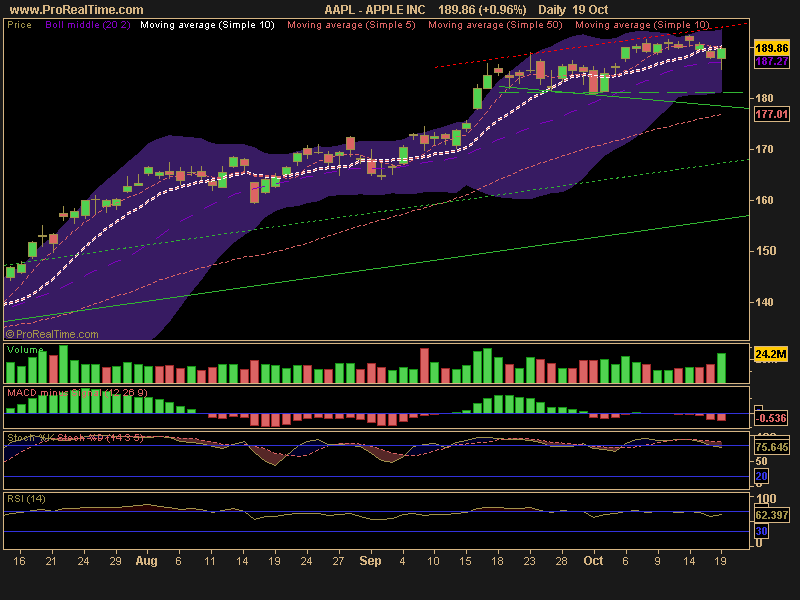Click the 177.01 price tag
800x600 pixels.
click(771, 114)
